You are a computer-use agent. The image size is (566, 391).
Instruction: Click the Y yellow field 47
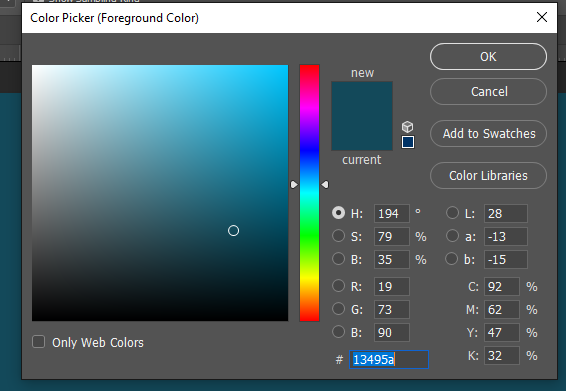click(x=502, y=333)
